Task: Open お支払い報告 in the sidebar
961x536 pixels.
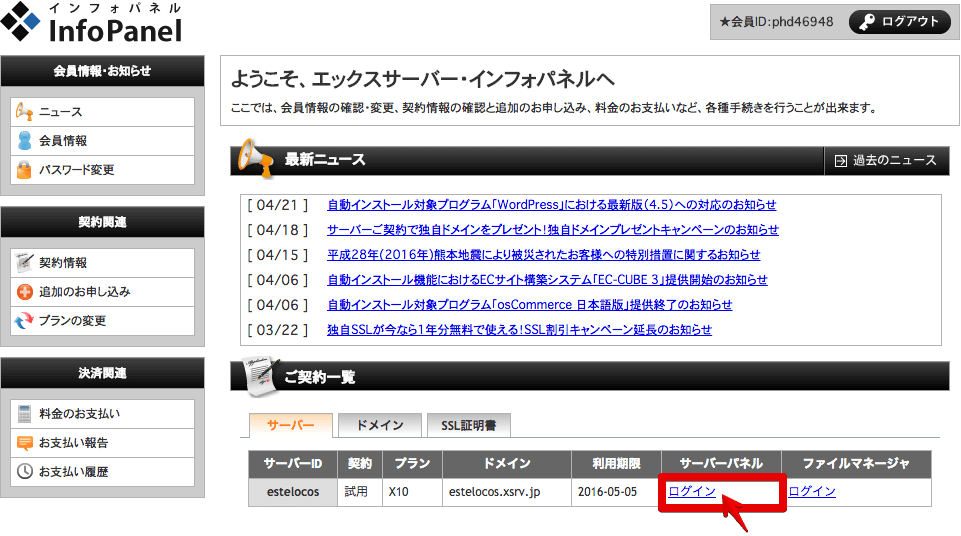Action: click(x=102, y=442)
